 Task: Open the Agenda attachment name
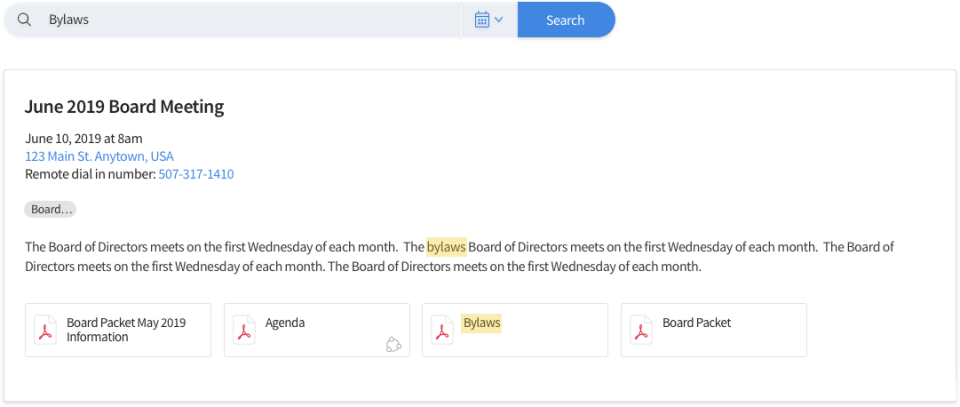coord(285,323)
